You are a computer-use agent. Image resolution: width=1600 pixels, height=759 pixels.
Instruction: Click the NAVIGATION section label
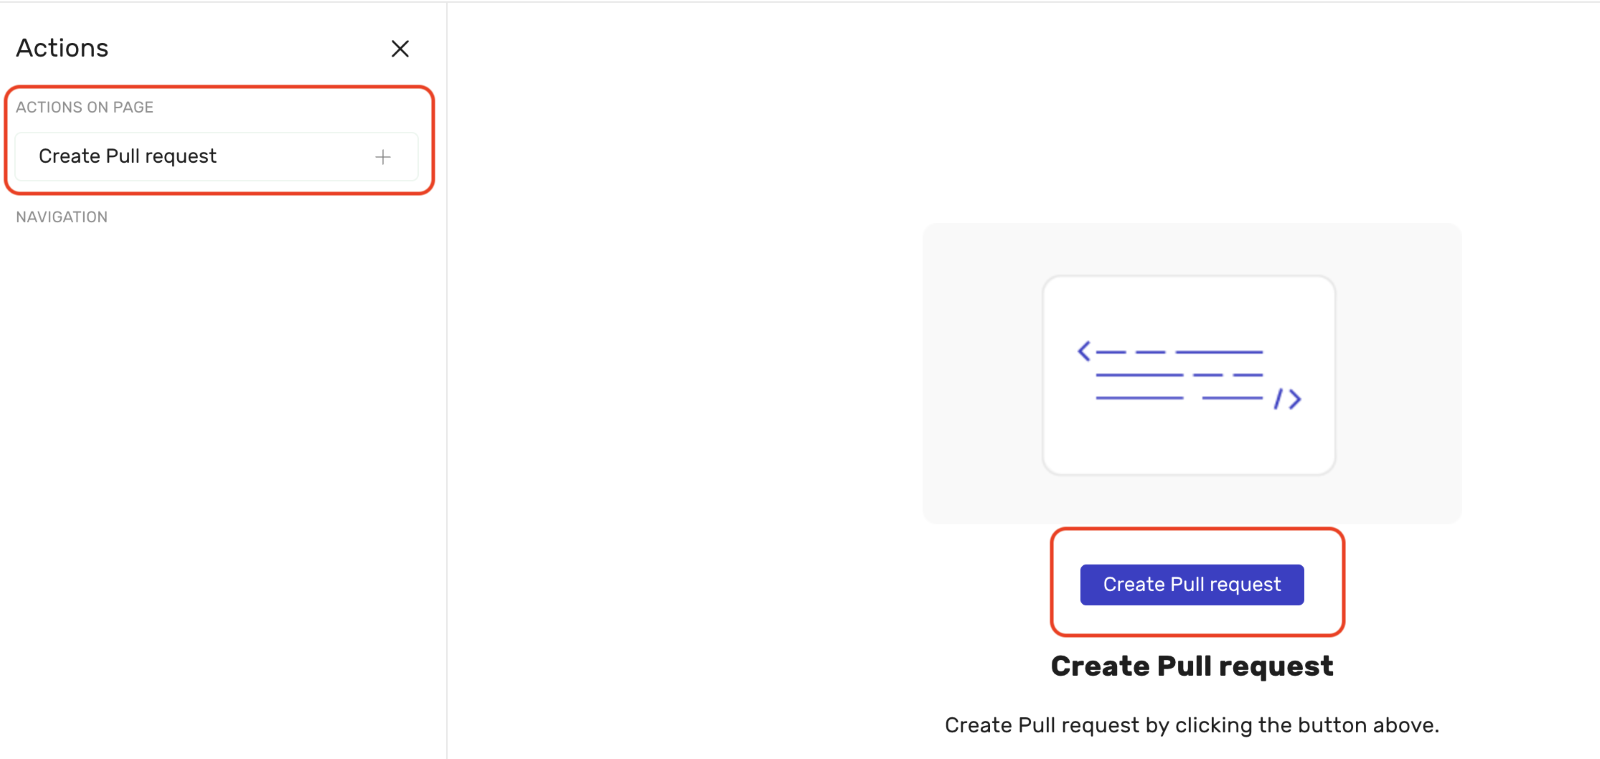[62, 217]
